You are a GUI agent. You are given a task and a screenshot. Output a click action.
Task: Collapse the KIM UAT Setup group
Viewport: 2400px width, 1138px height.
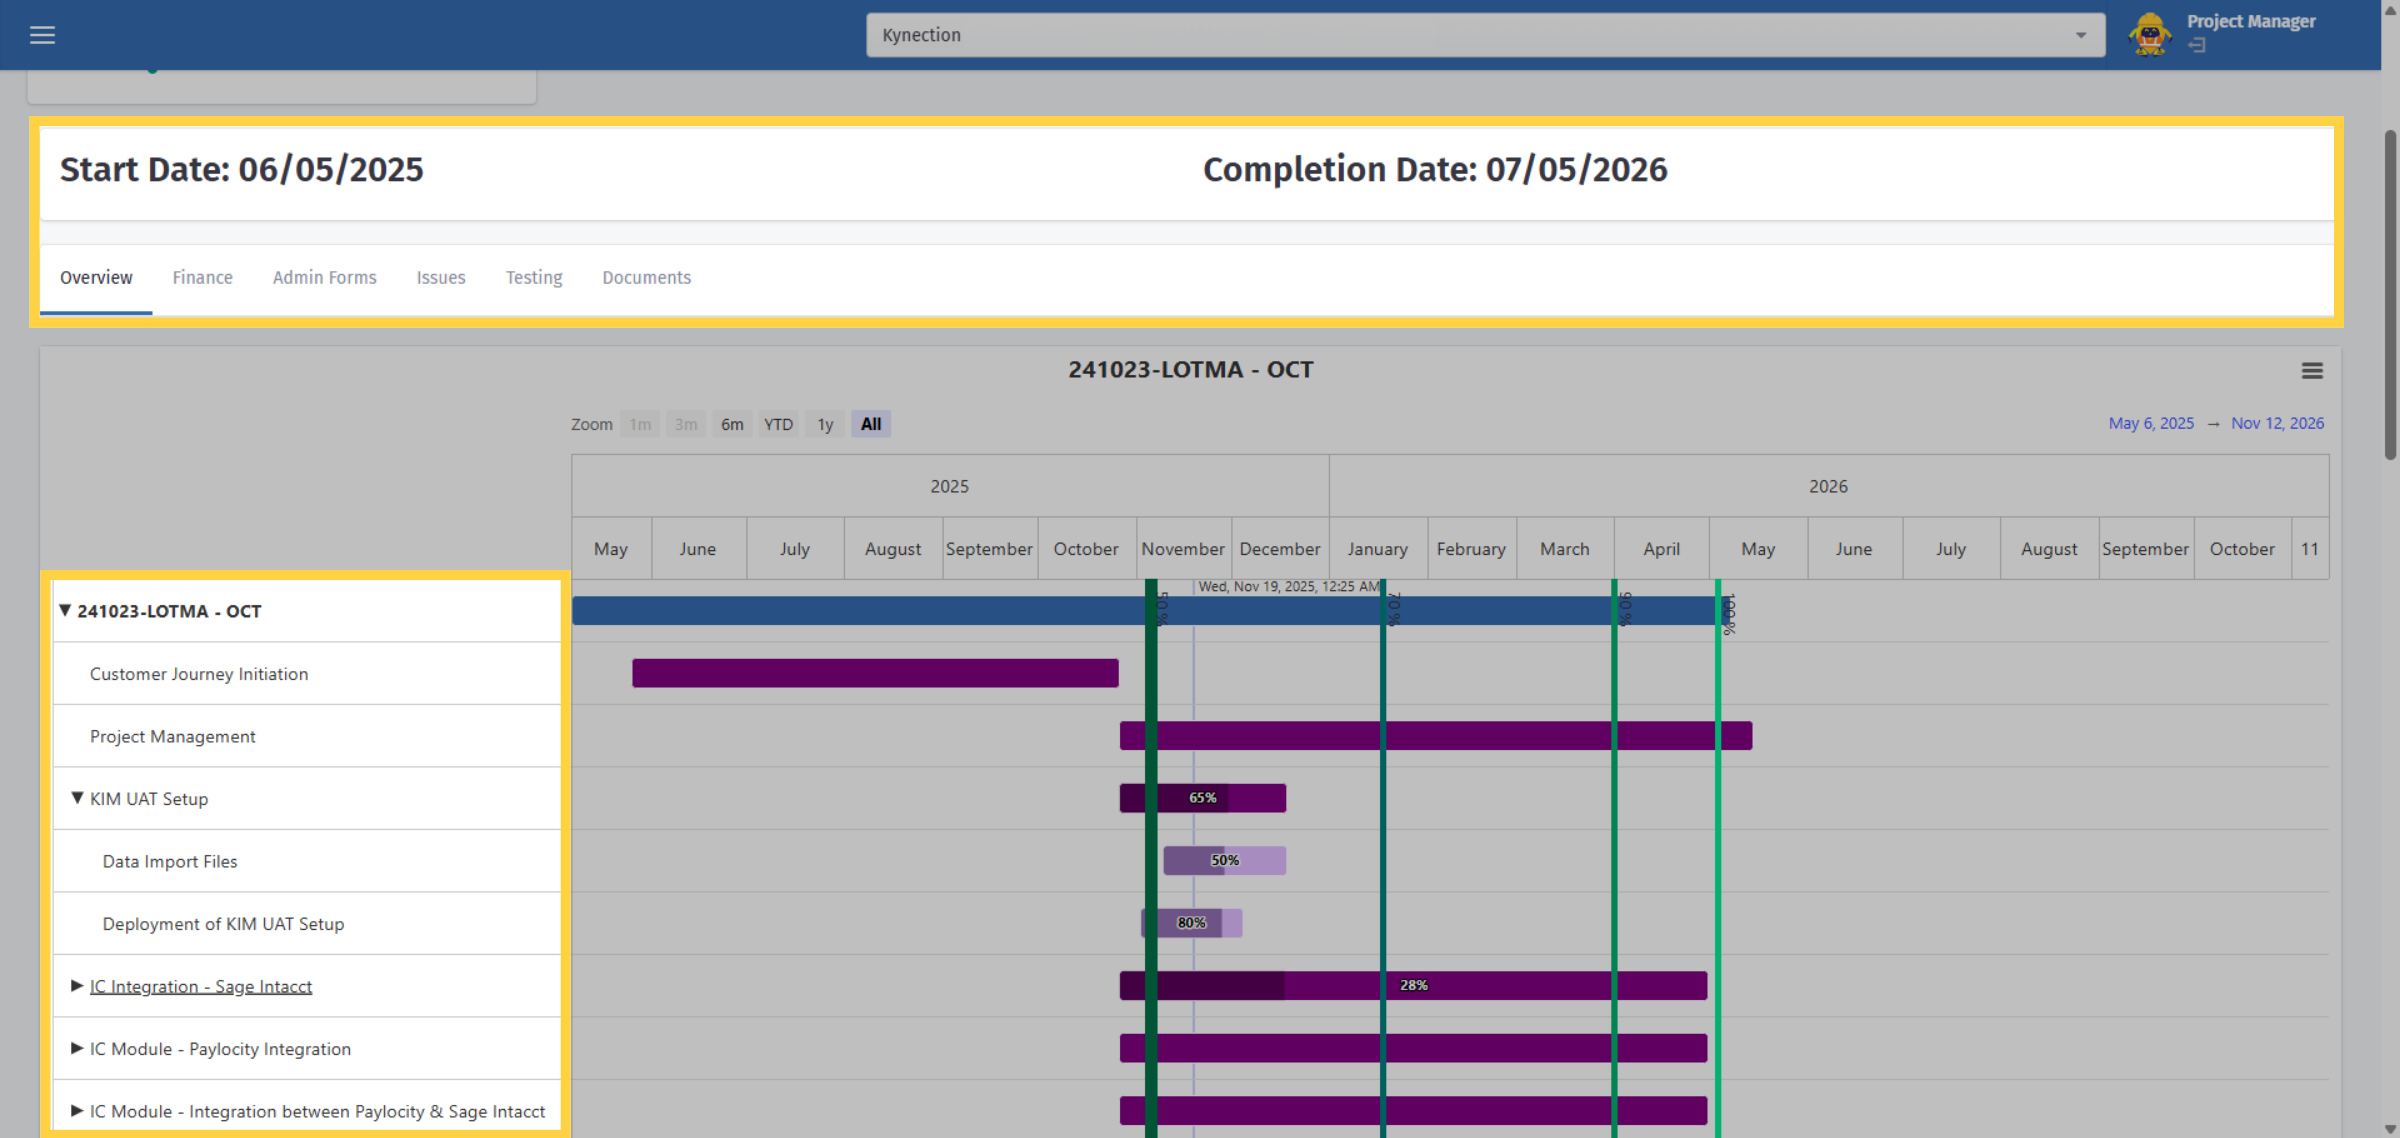tap(77, 798)
